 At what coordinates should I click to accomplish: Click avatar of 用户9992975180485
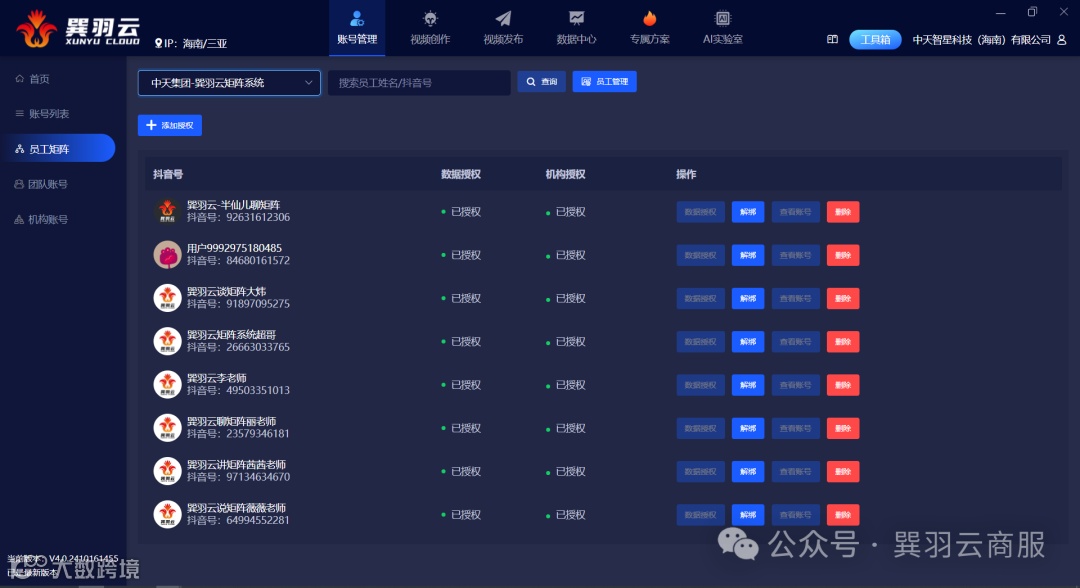pyautogui.click(x=167, y=255)
